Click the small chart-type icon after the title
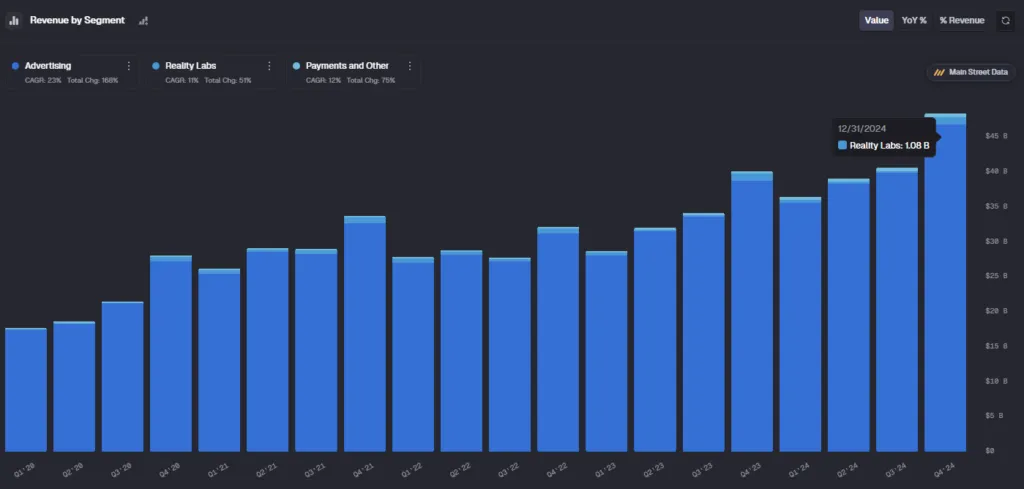The height and width of the screenshot is (489, 1024). pos(143,21)
